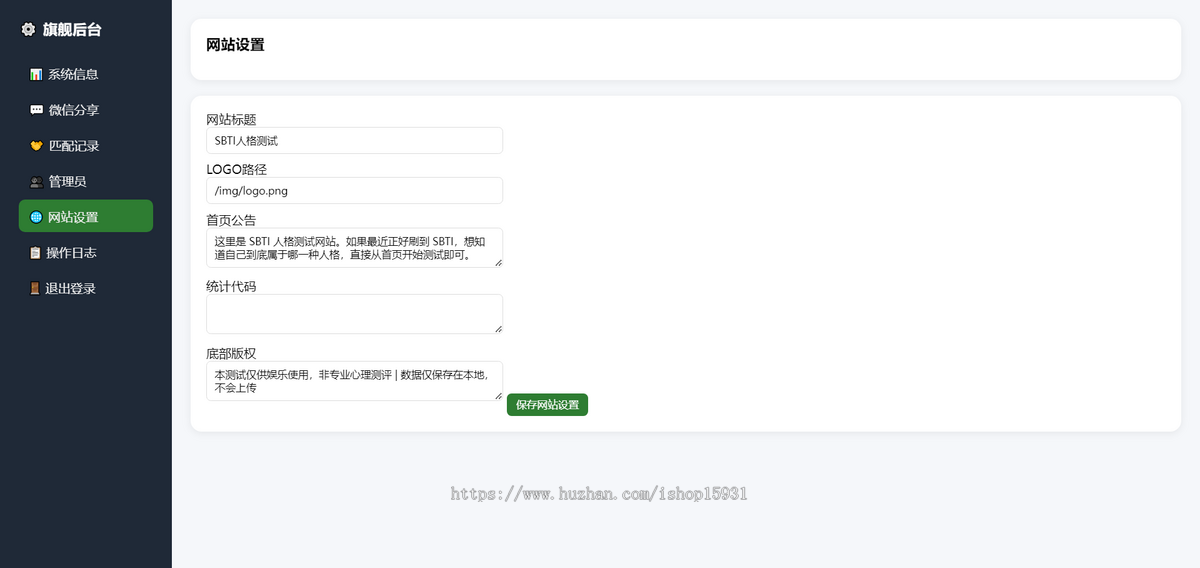Click the gear icon beside 旗舰后台
1200x568 pixels.
coord(28,30)
